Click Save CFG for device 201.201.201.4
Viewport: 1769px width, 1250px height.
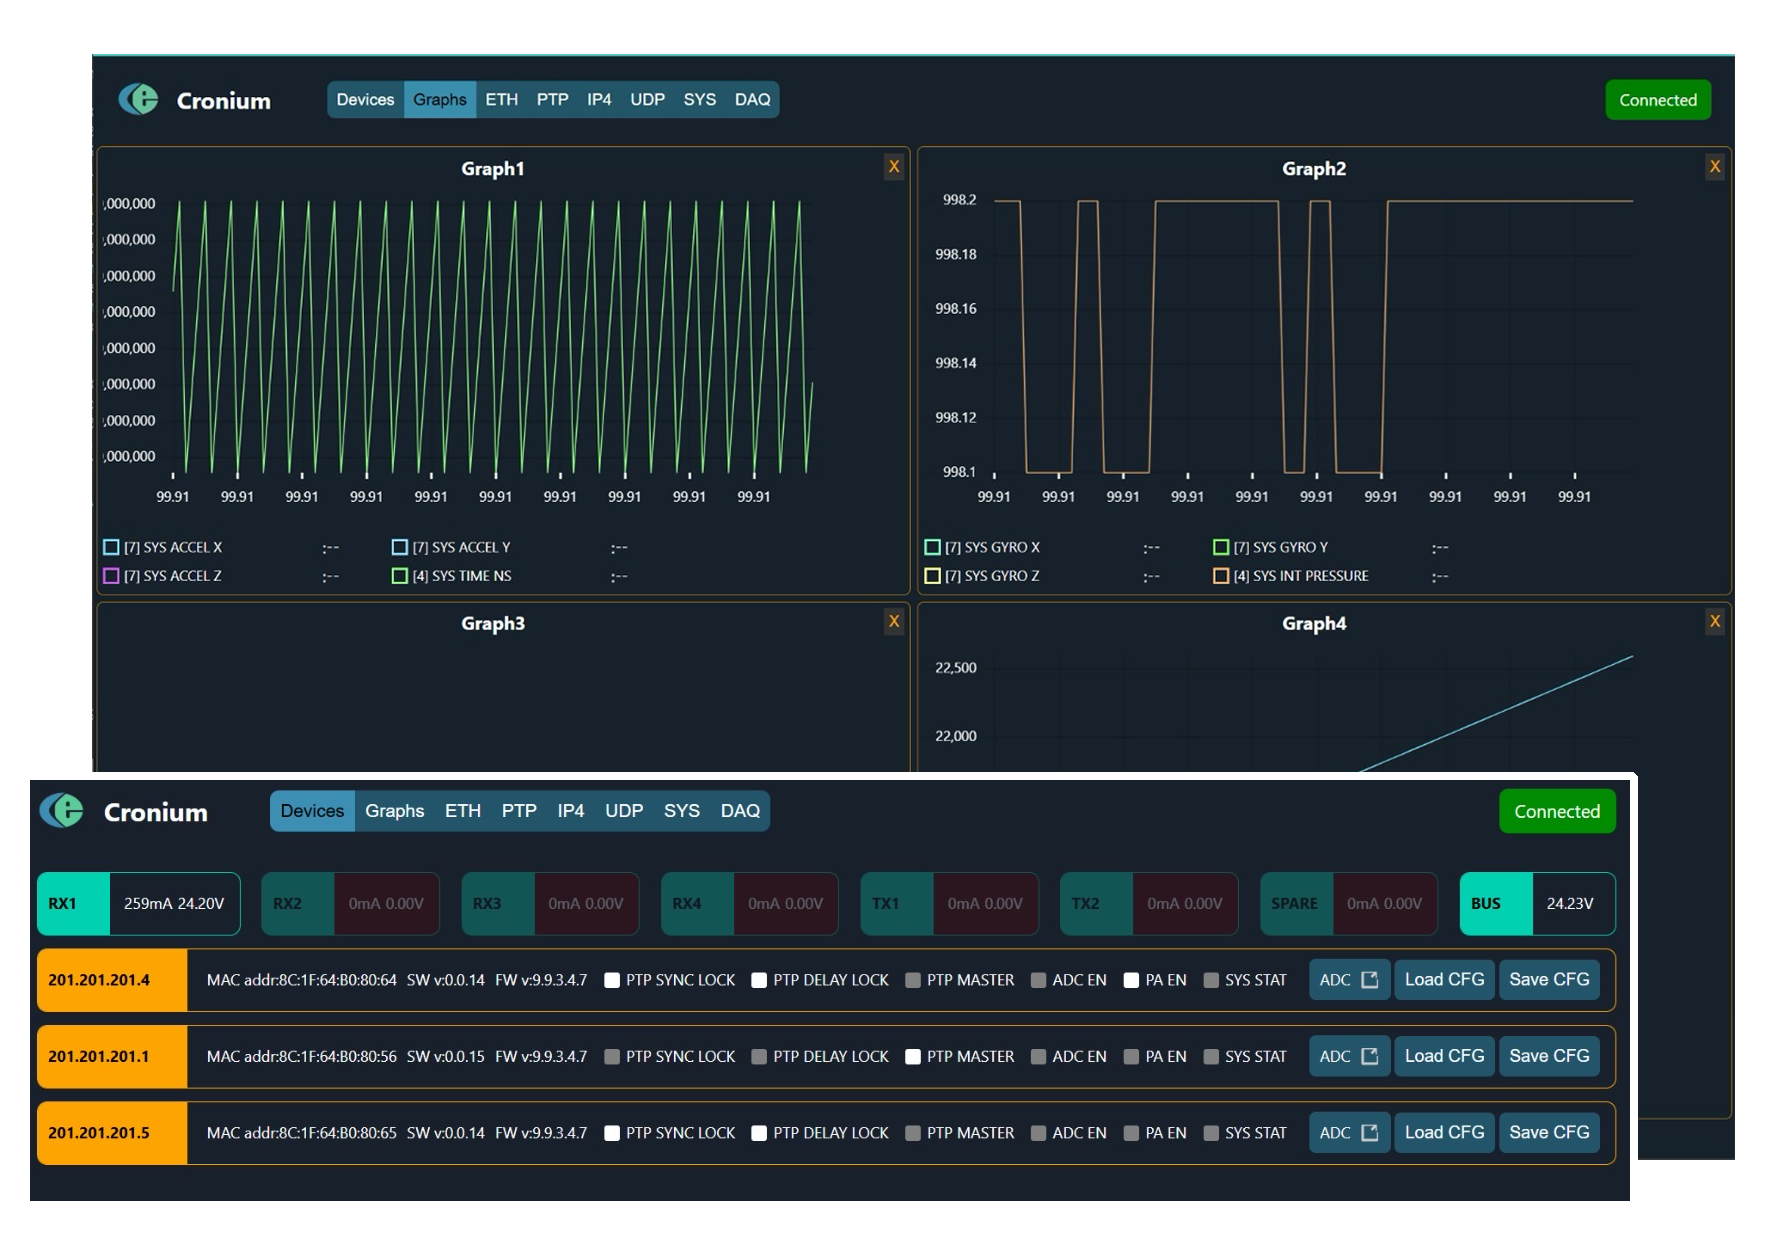point(1548,979)
